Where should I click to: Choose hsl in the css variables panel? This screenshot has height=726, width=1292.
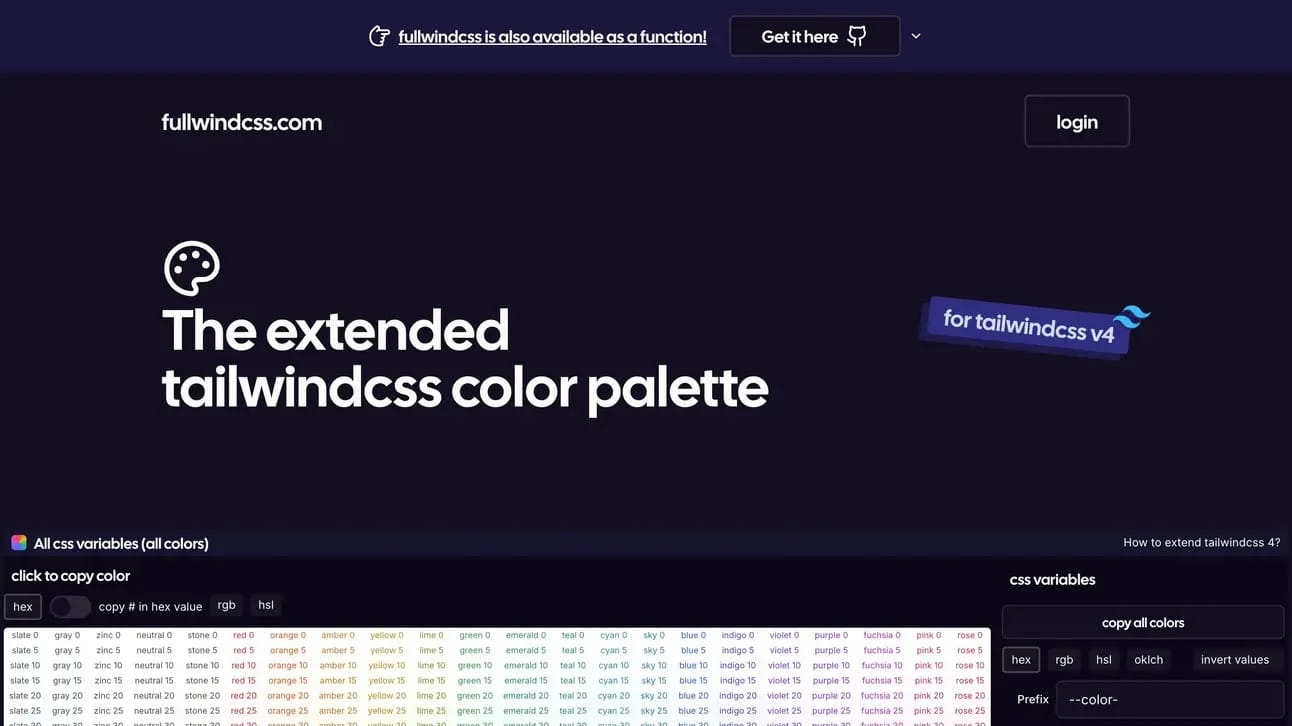[x=1104, y=660]
